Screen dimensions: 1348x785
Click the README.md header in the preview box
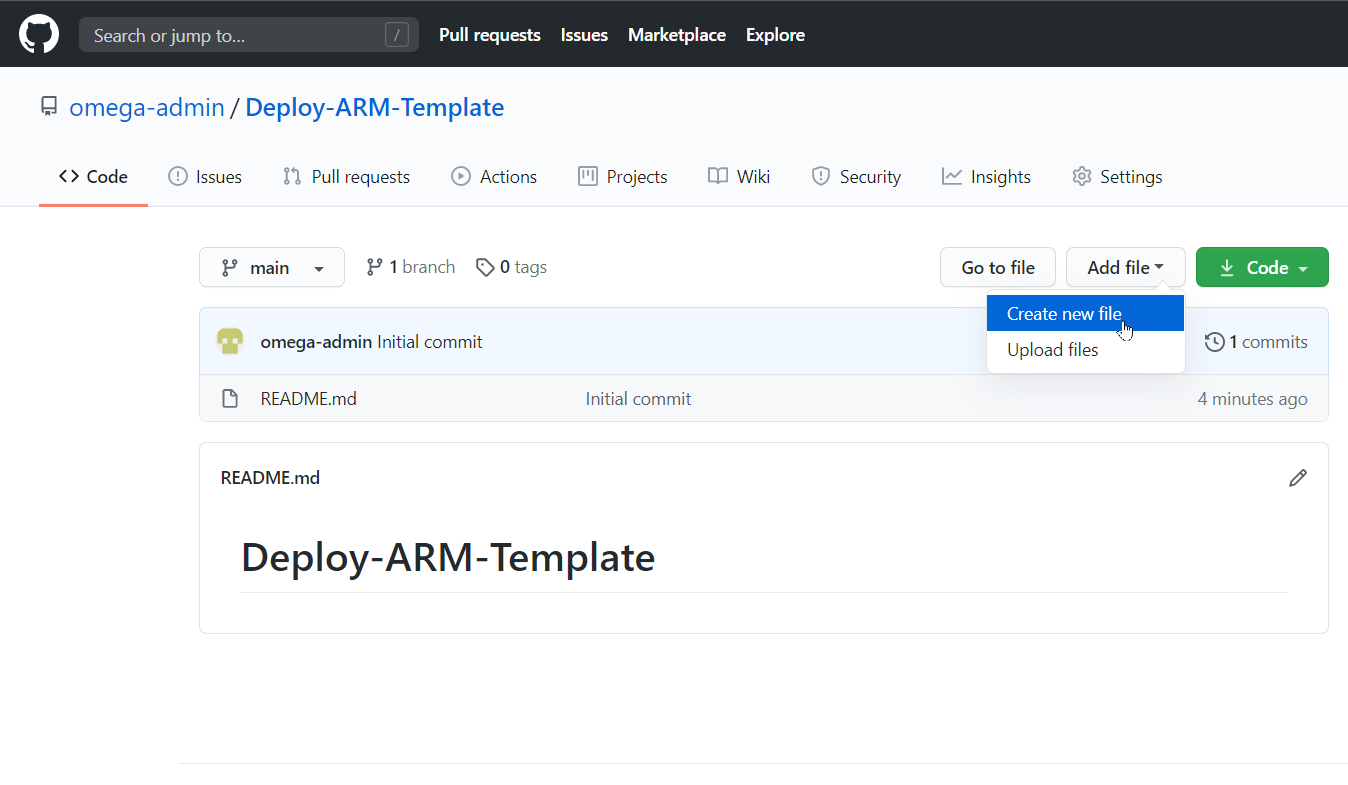[270, 478]
